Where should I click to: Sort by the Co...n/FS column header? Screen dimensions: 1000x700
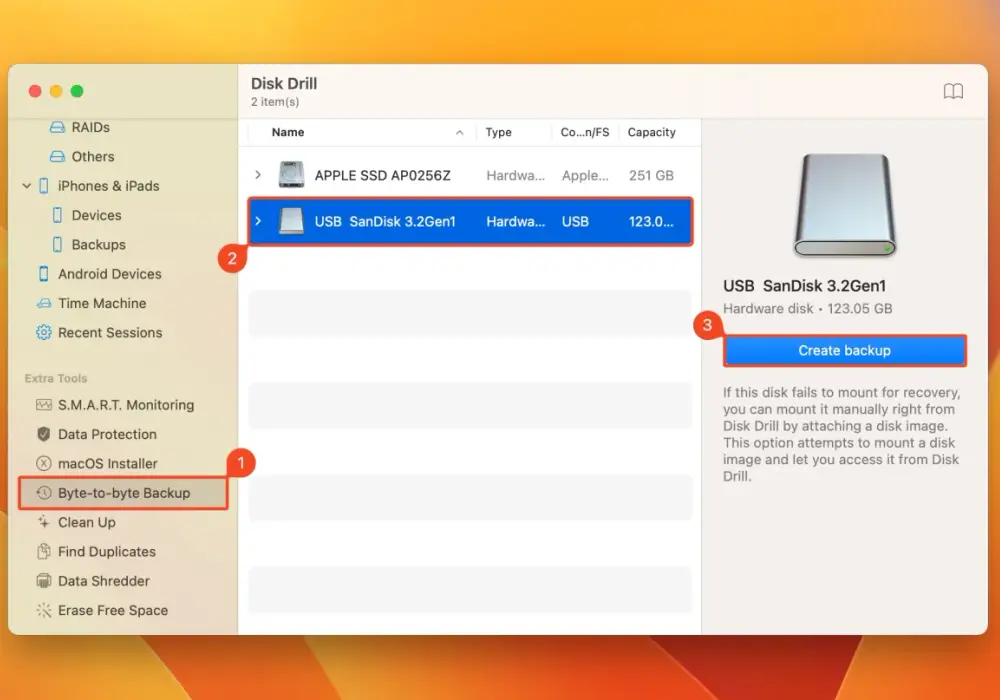pyautogui.click(x=585, y=132)
